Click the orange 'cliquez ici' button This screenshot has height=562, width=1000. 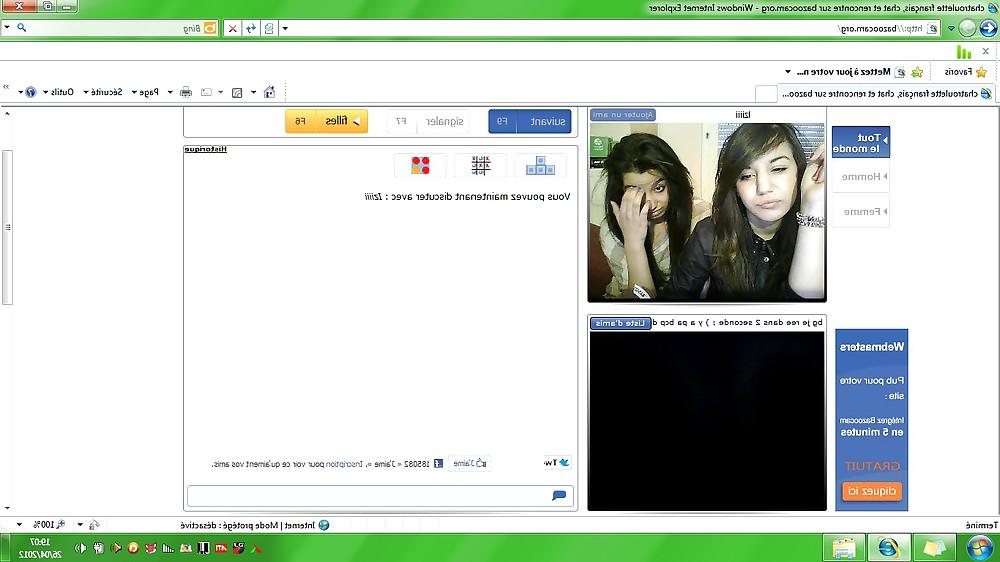pos(872,491)
